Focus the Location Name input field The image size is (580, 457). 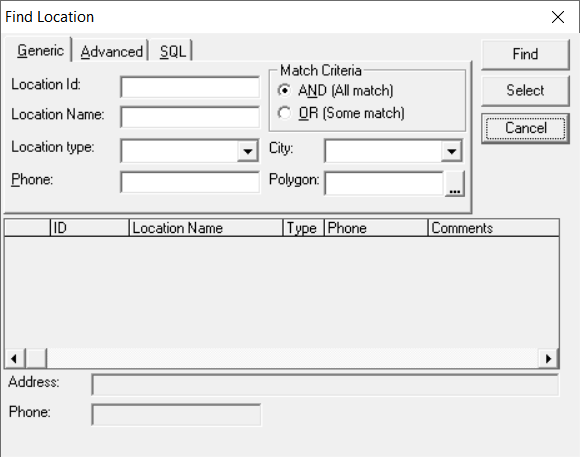click(190, 117)
